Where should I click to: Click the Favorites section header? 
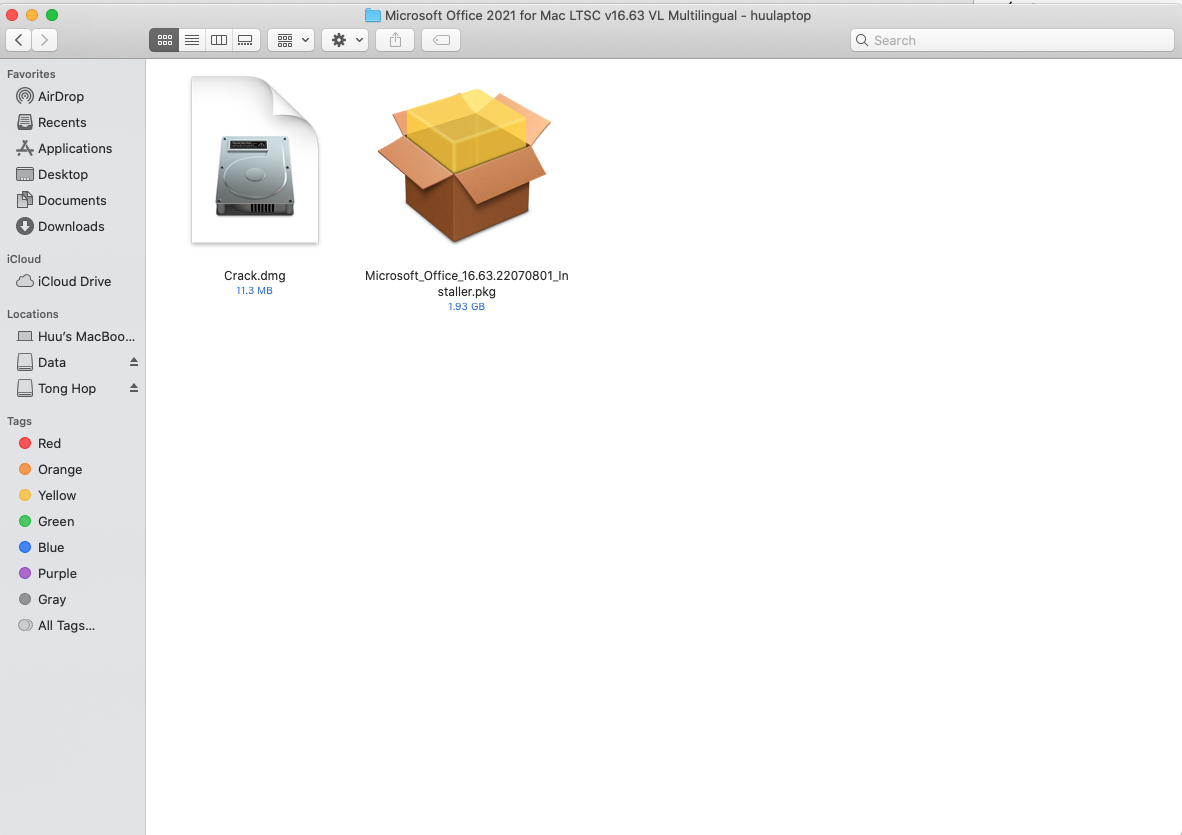(31, 74)
